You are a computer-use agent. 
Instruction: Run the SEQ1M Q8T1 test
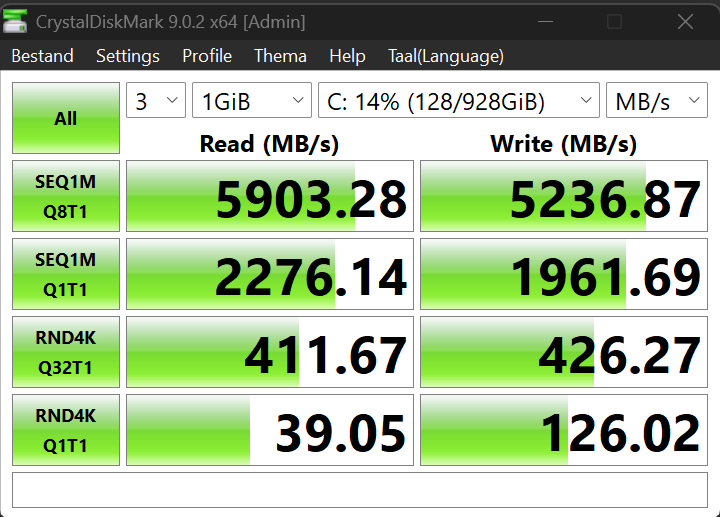[x=66, y=196]
